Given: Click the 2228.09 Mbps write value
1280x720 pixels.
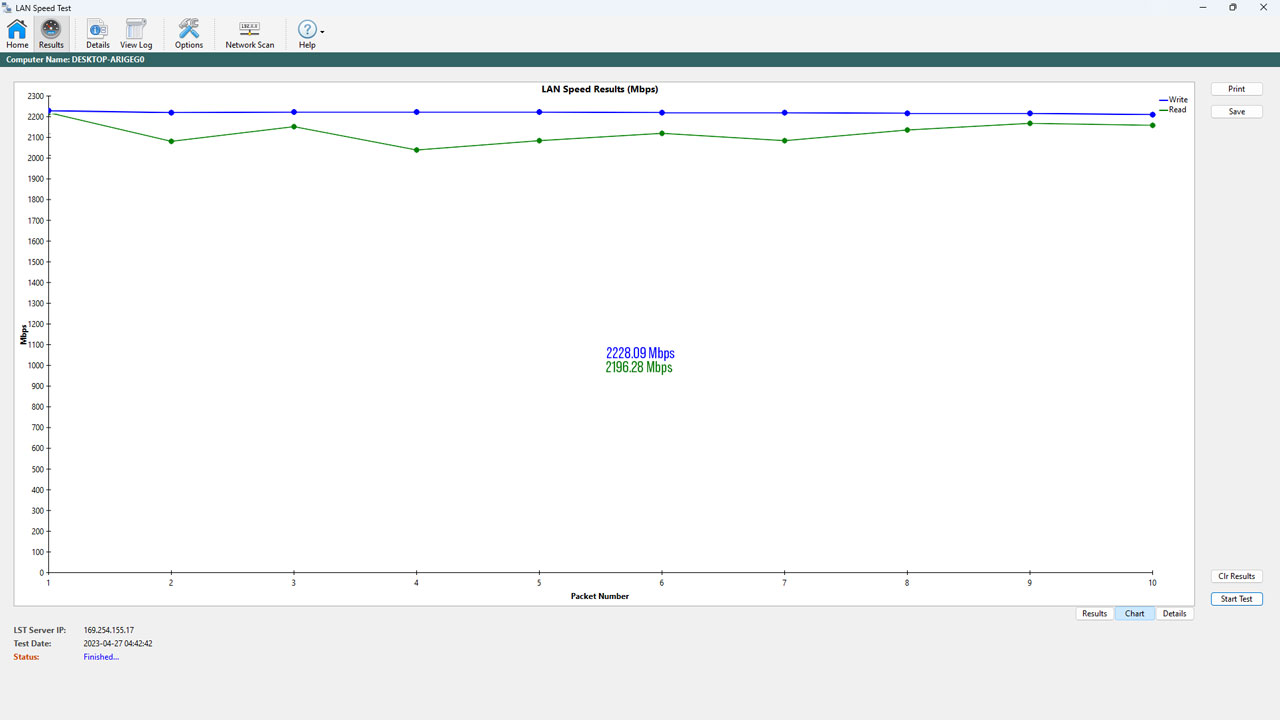Looking at the screenshot, I should coord(640,353).
